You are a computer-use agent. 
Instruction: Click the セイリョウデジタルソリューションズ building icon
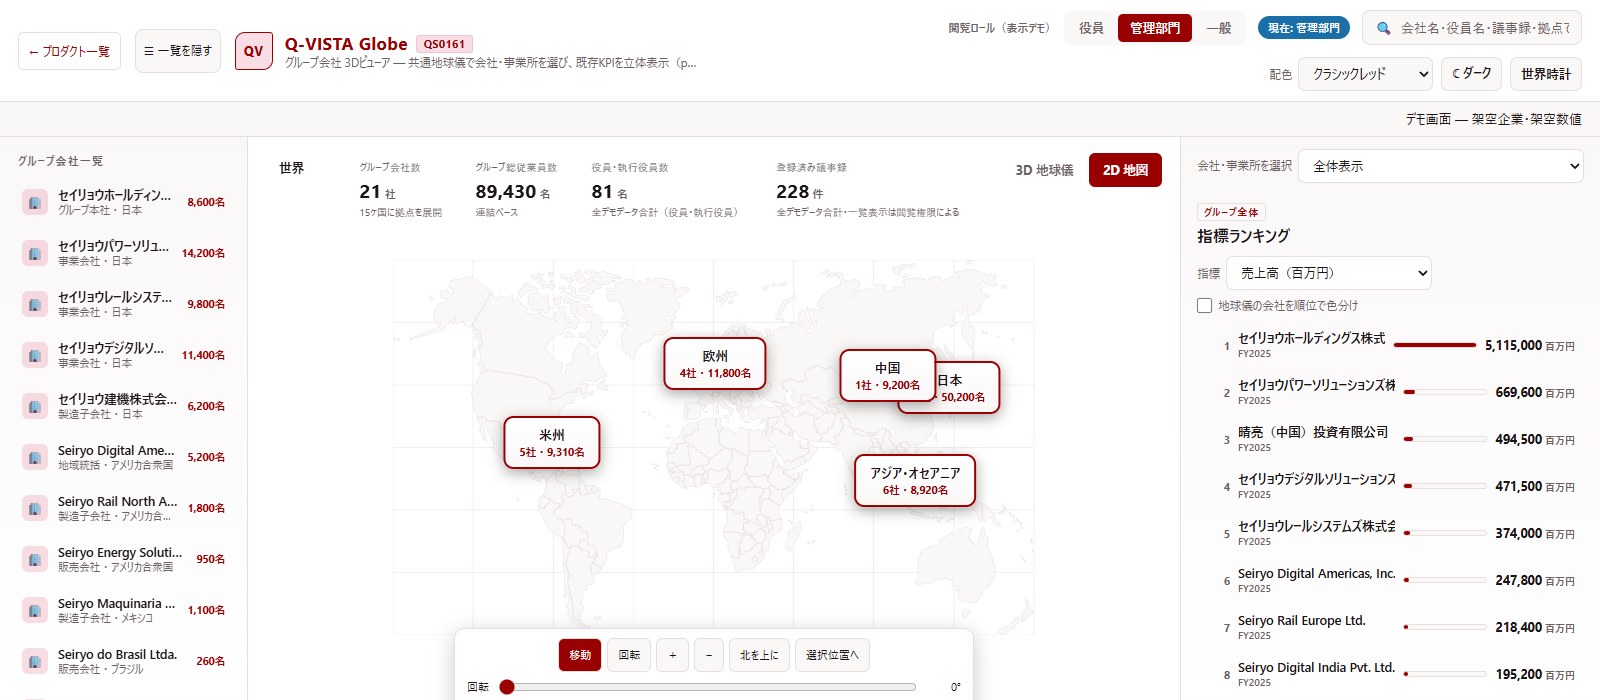tap(35, 355)
